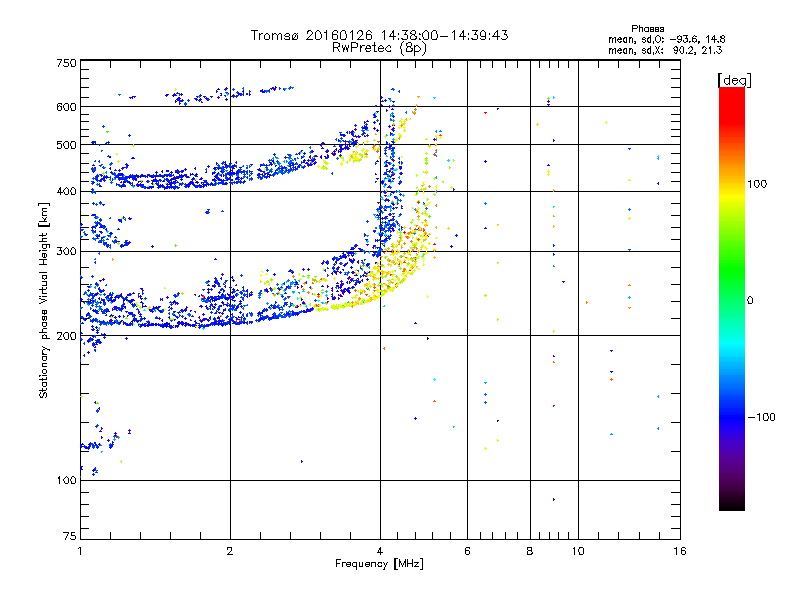800x600 pixels.
Task: Click the x-axis tick label '10'
Action: 578,551
